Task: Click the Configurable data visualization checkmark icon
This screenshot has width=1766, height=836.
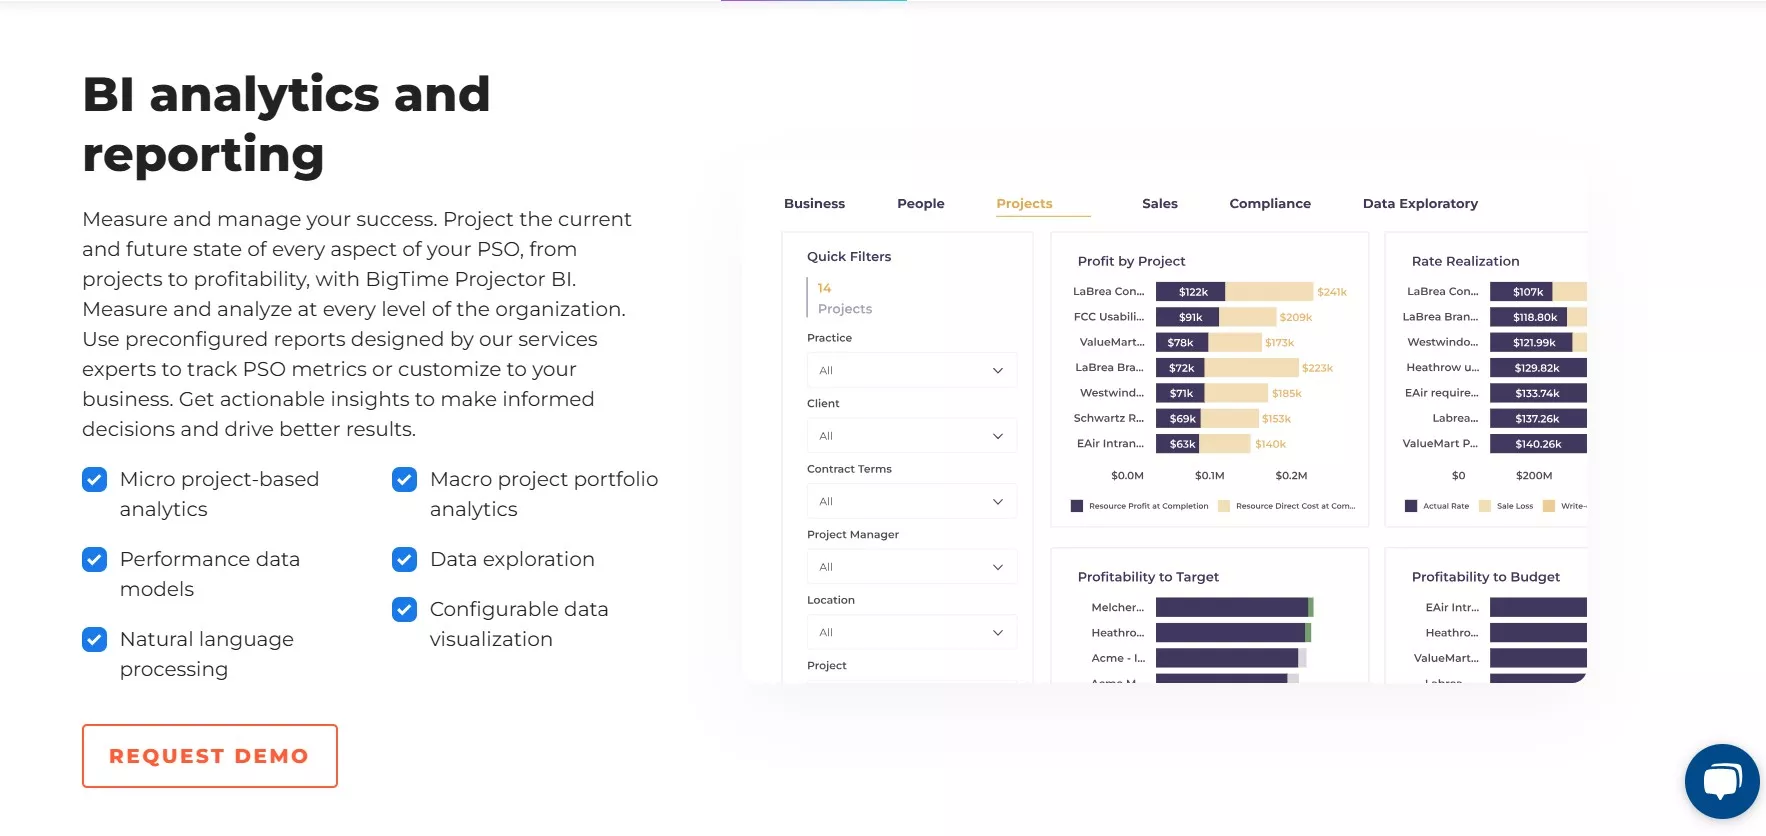Action: click(x=405, y=610)
